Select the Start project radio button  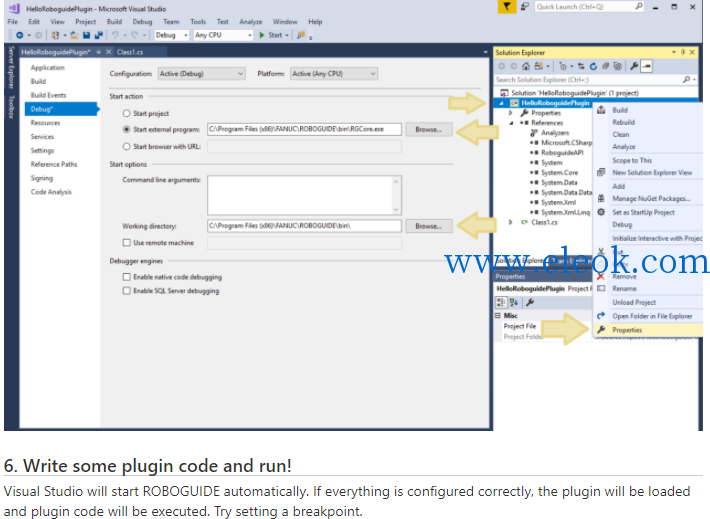point(127,113)
